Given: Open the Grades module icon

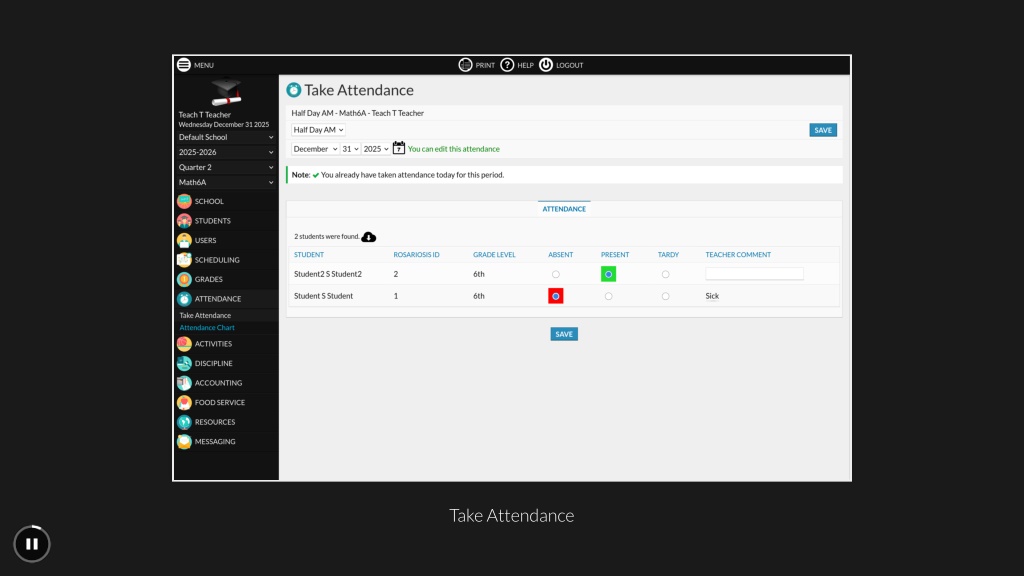Looking at the screenshot, I should 184,279.
